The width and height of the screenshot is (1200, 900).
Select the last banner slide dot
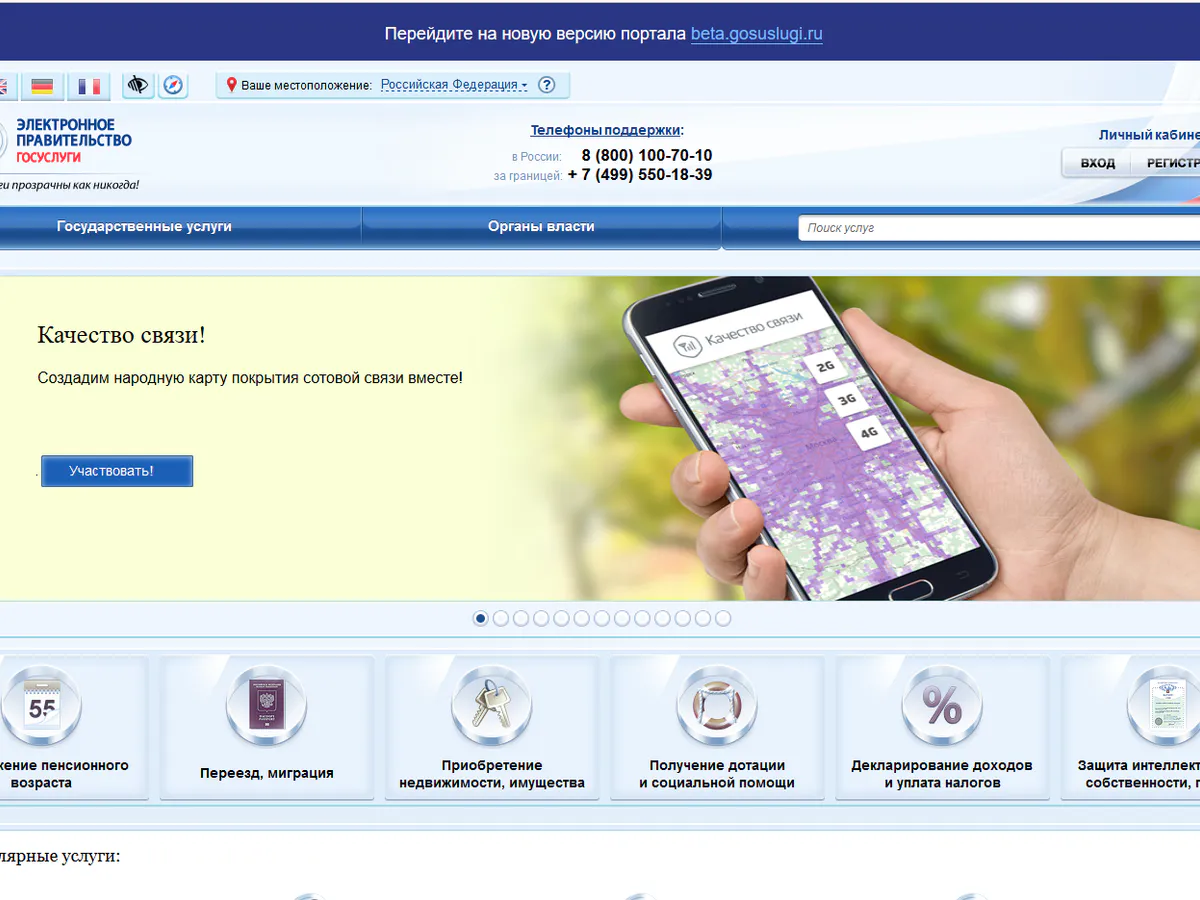tap(723, 618)
